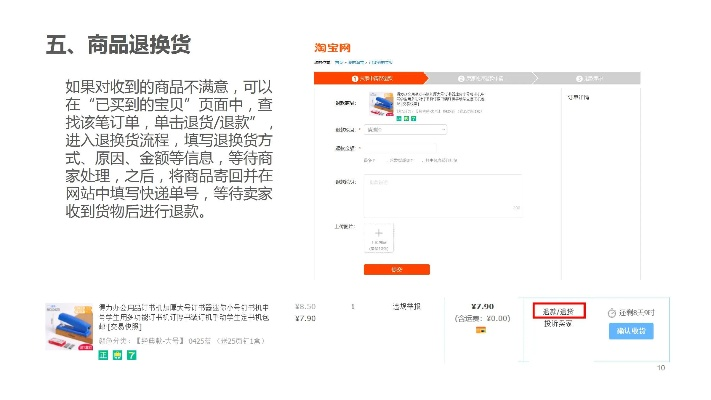This screenshot has height=400, width=711.
Task: Click the struck-through ¥8.50 price
Action: [305, 307]
